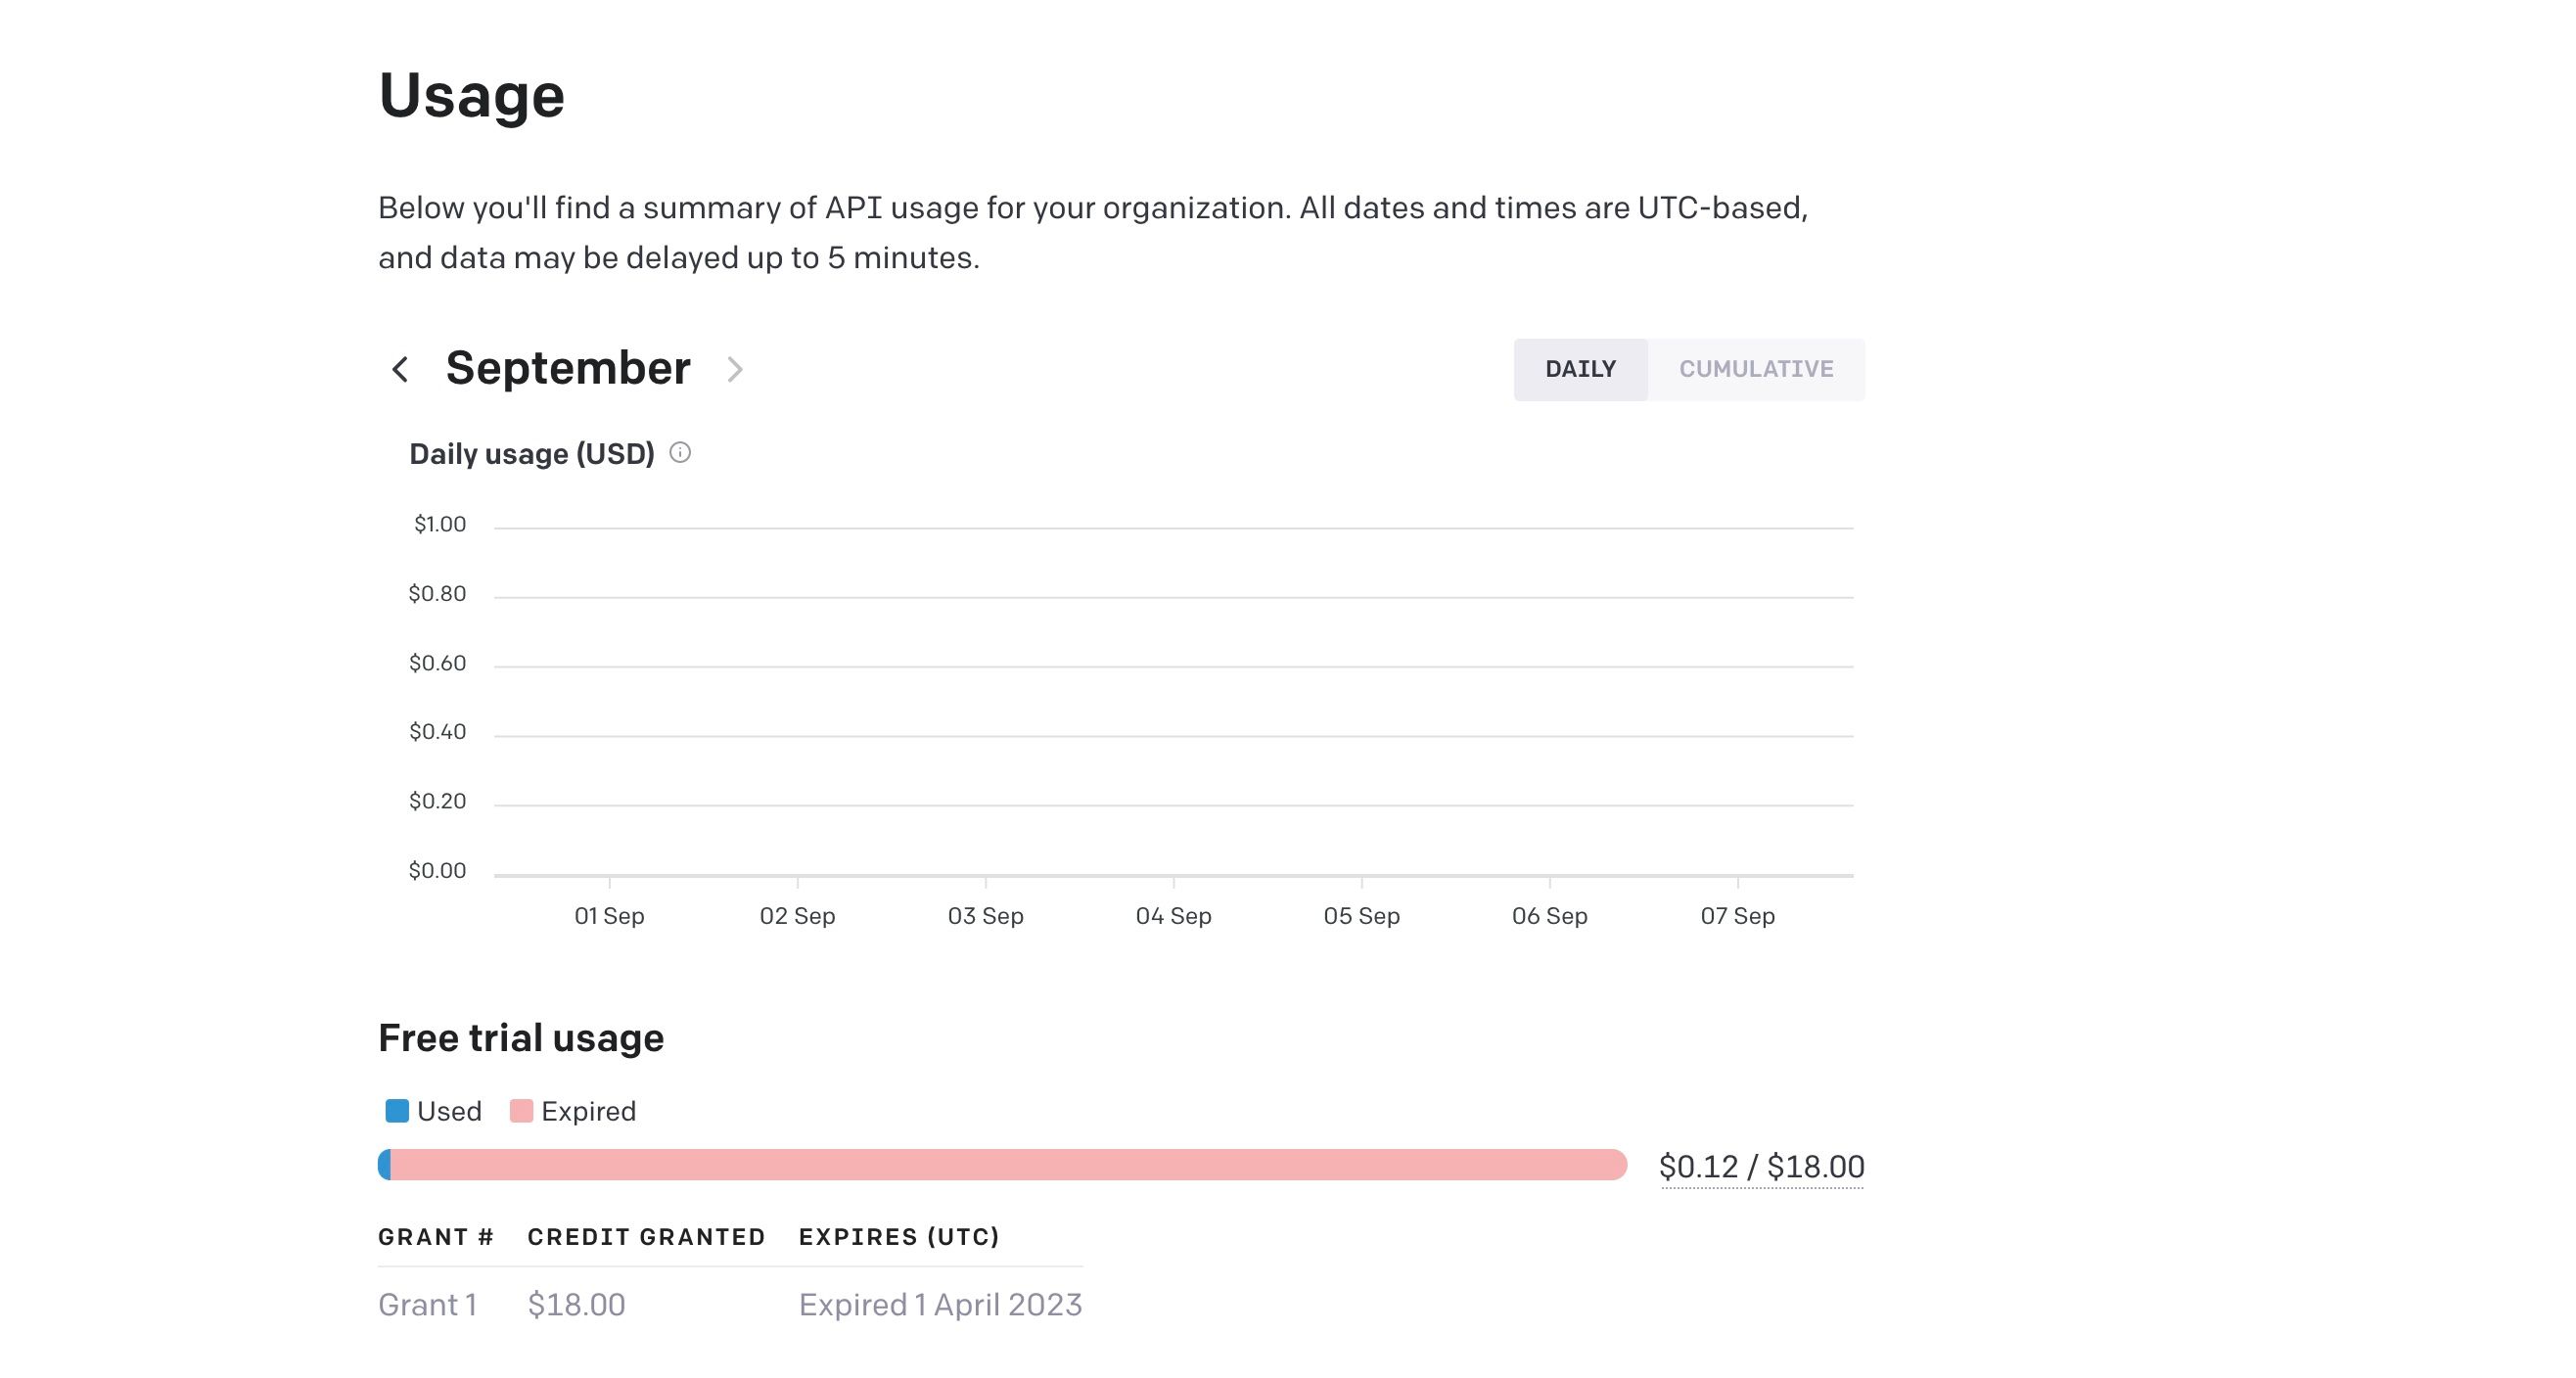Click the CREDIT GRANTED column header
Image resolution: width=2576 pixels, height=1378 pixels.
(x=645, y=1237)
